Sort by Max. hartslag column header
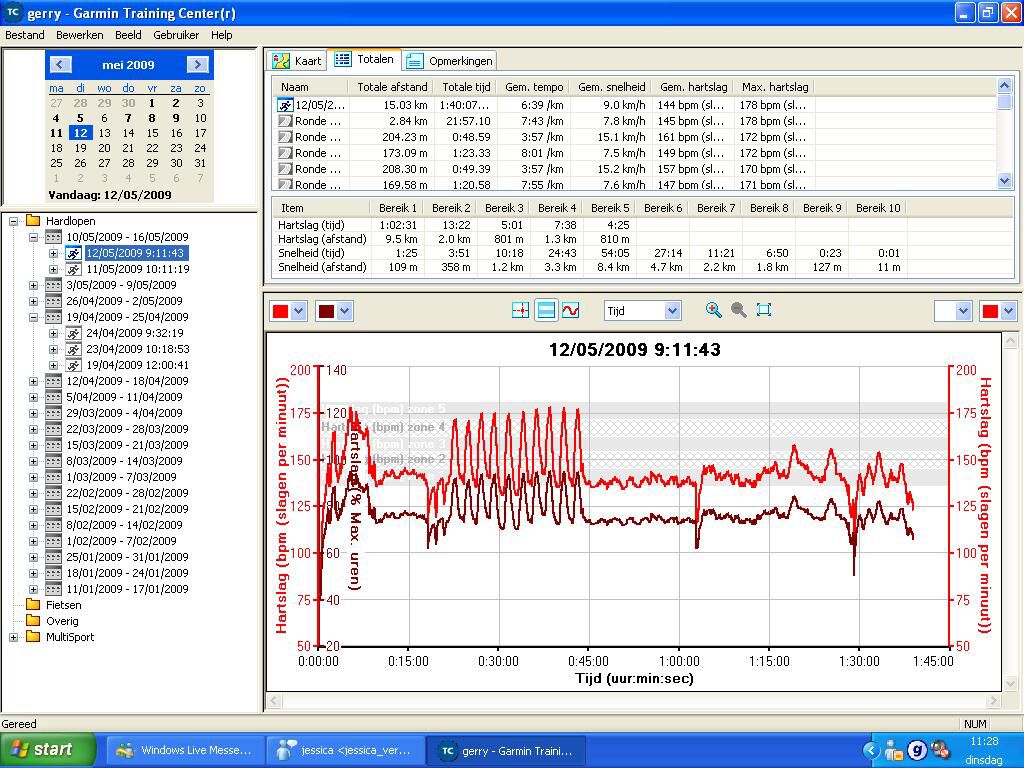This screenshot has height=768, width=1024. coord(775,87)
